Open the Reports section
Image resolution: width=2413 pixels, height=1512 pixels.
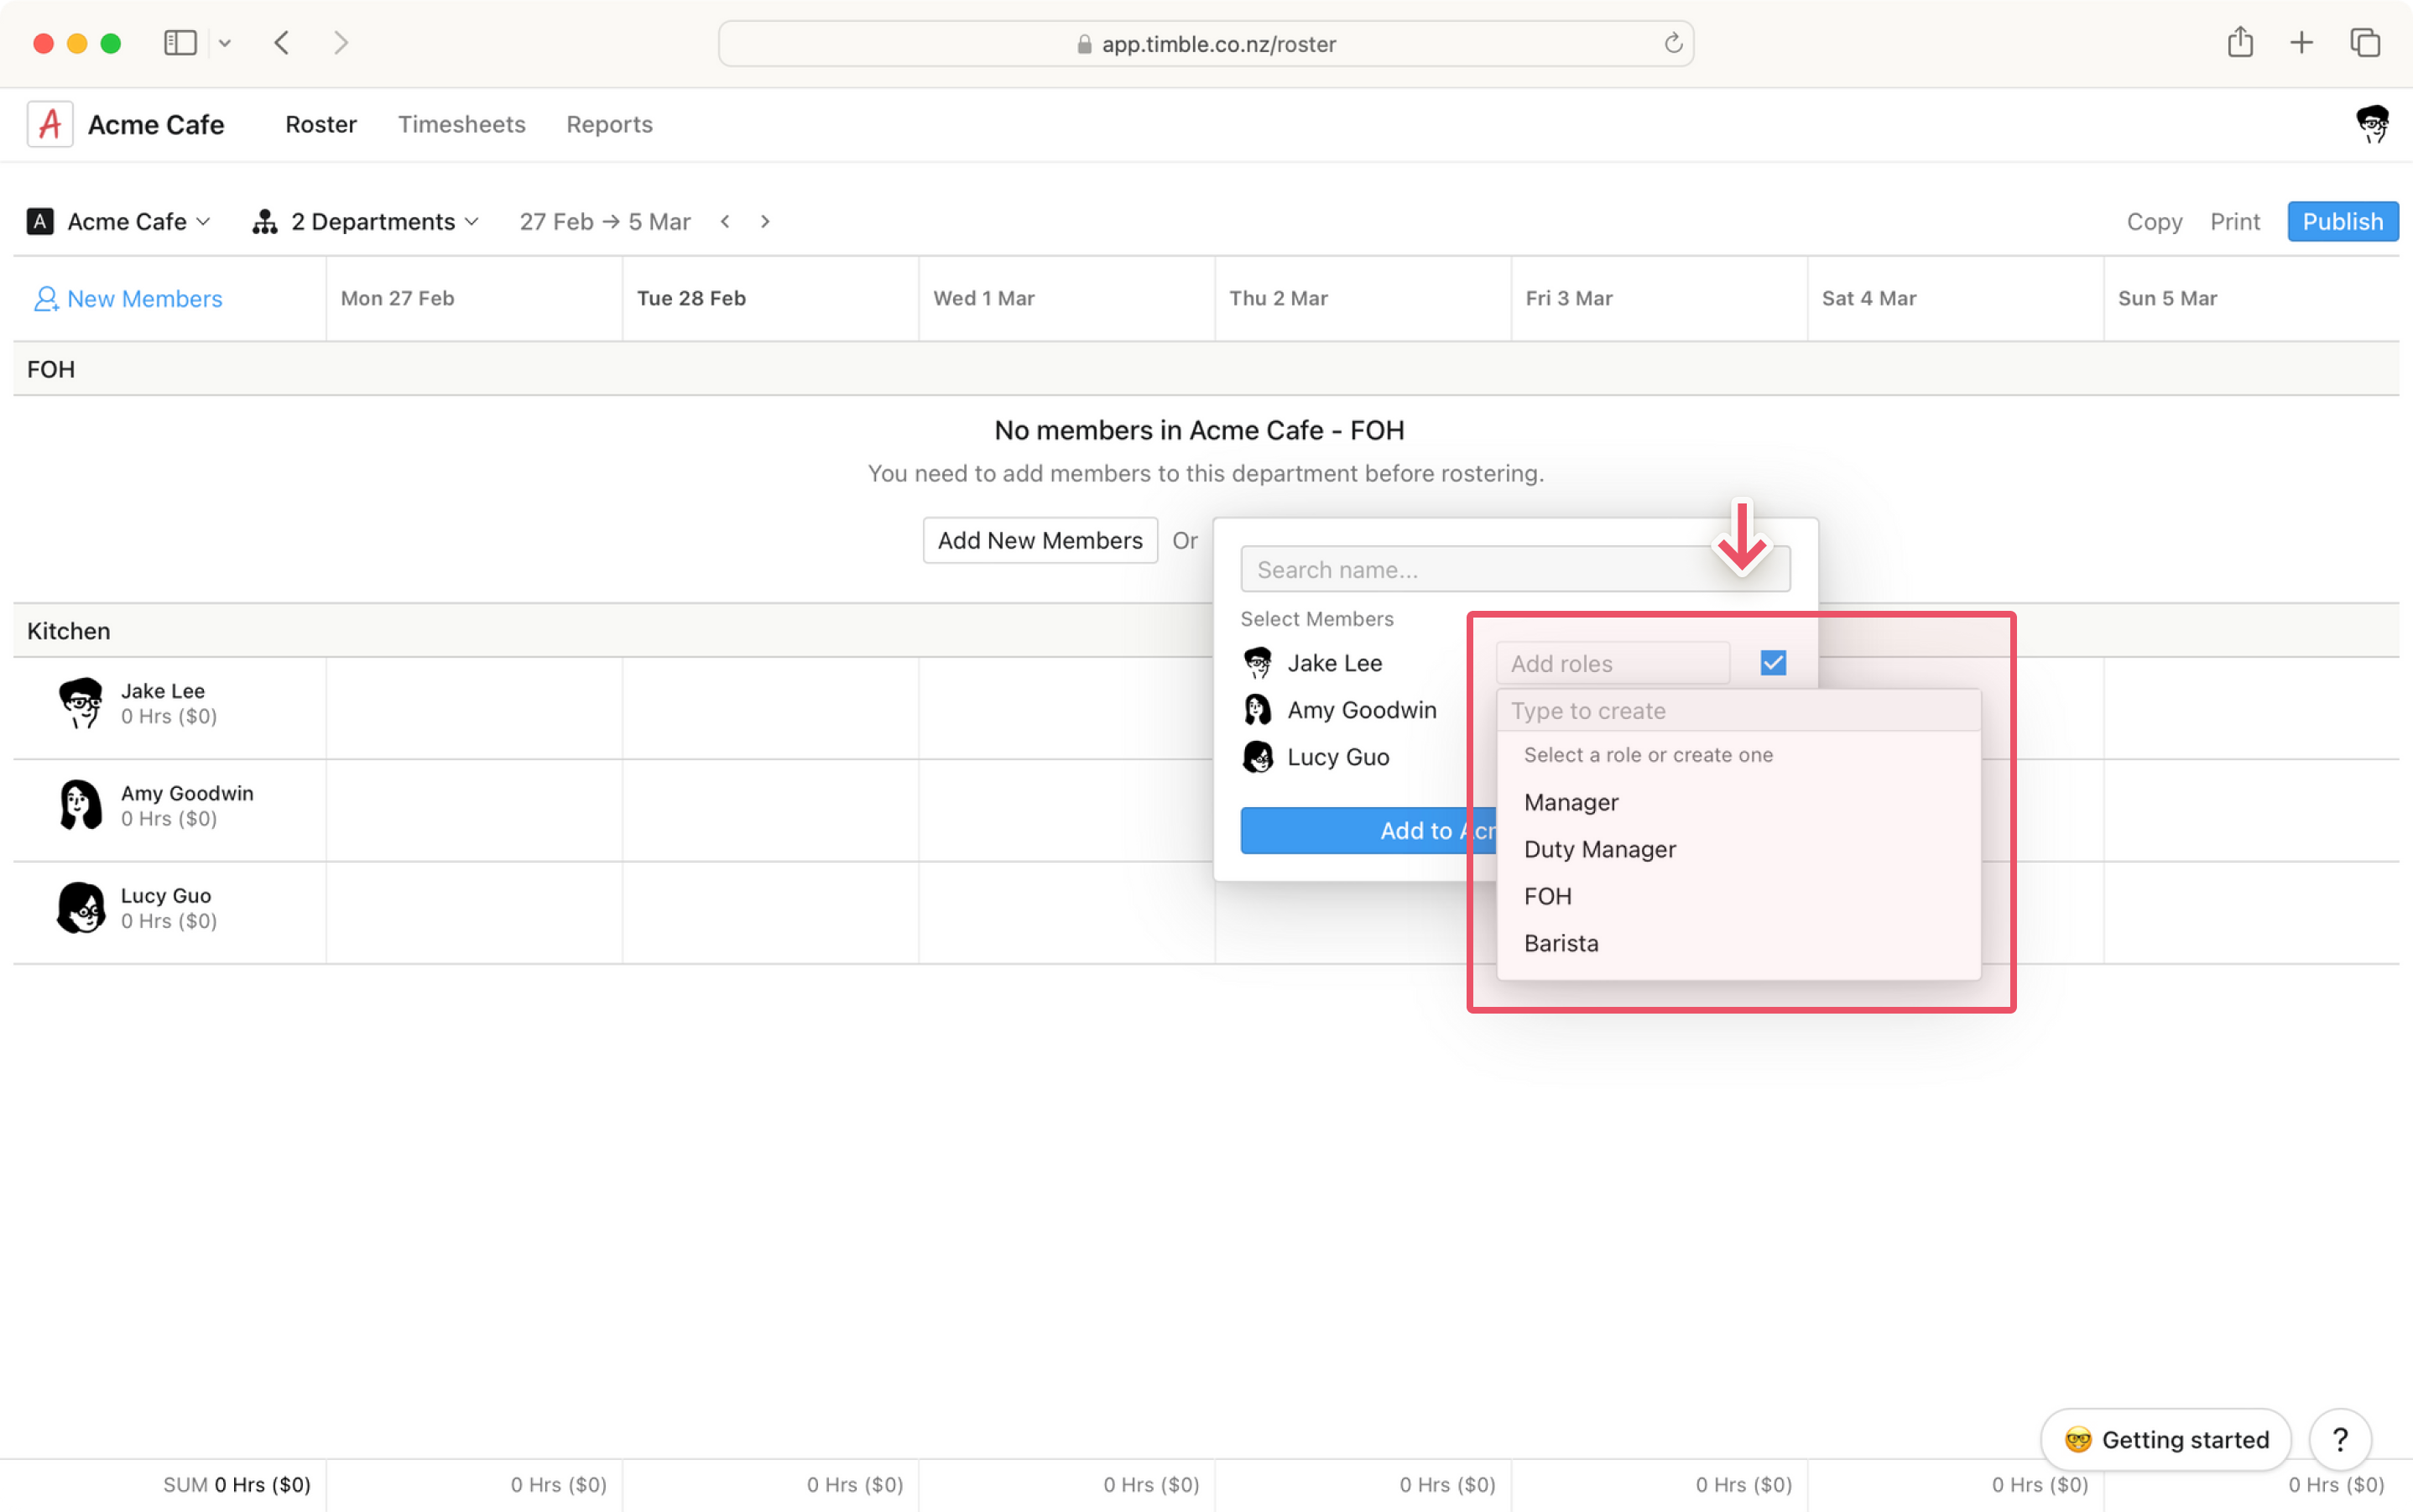coord(609,124)
